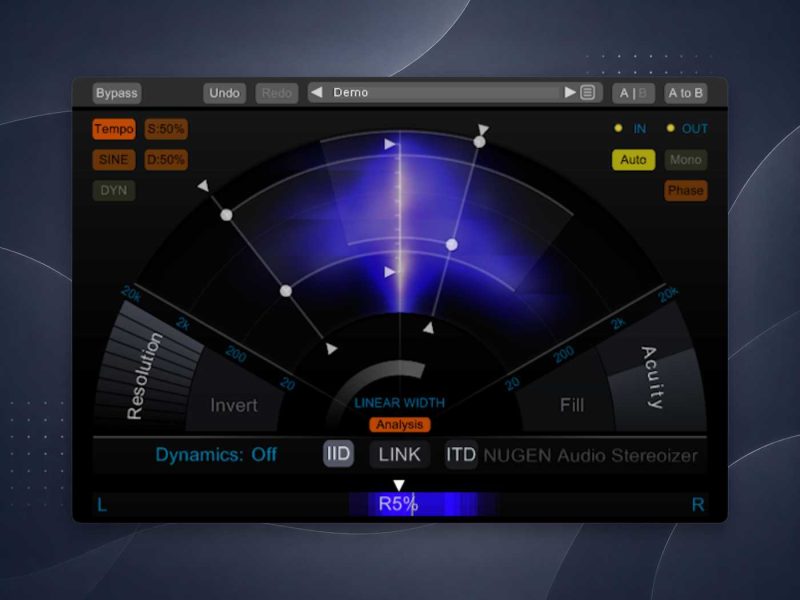Open the preset list menu icon

(588, 92)
